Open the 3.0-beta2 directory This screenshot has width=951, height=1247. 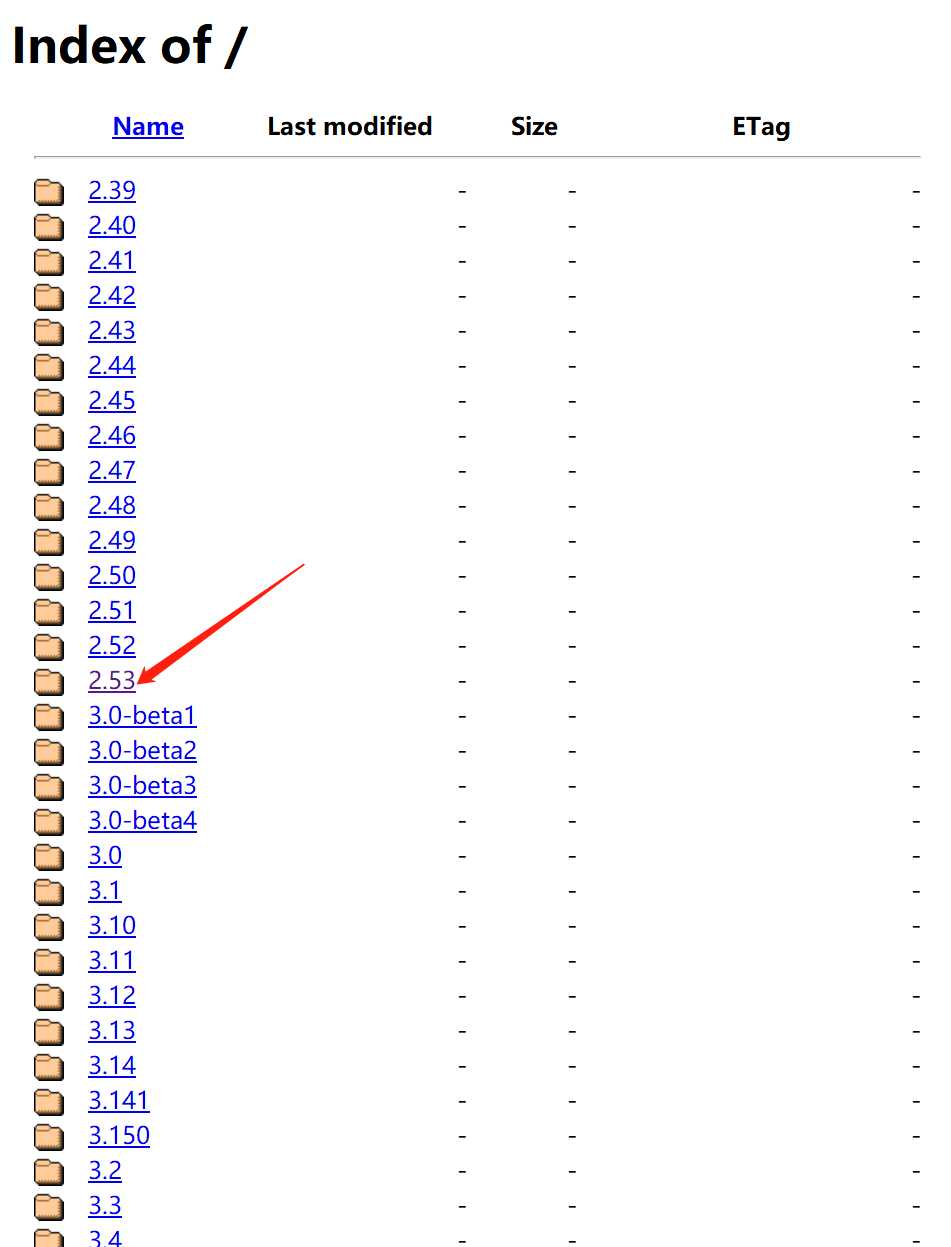tap(142, 750)
